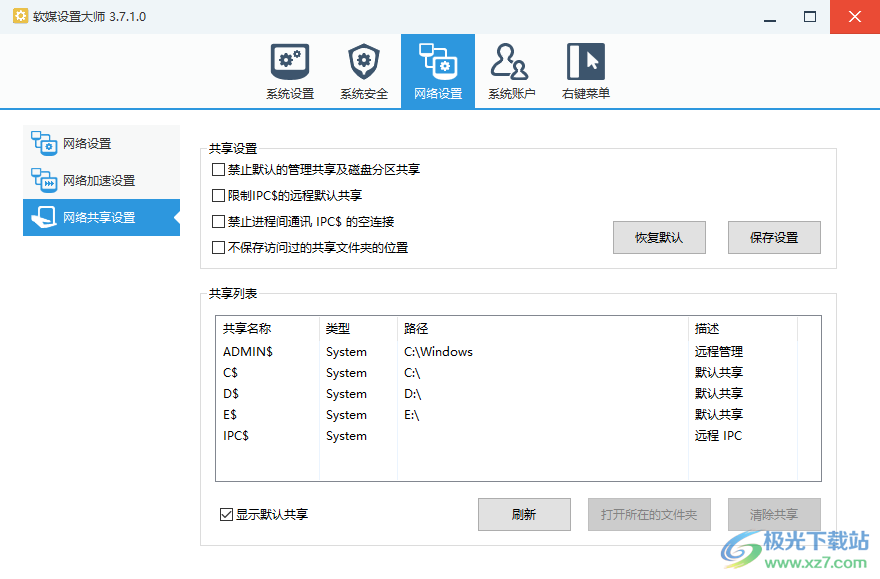Enable 禁止默认的管理共享及磁盘分区共享 checkbox
The width and height of the screenshot is (880, 579).
tap(218, 169)
